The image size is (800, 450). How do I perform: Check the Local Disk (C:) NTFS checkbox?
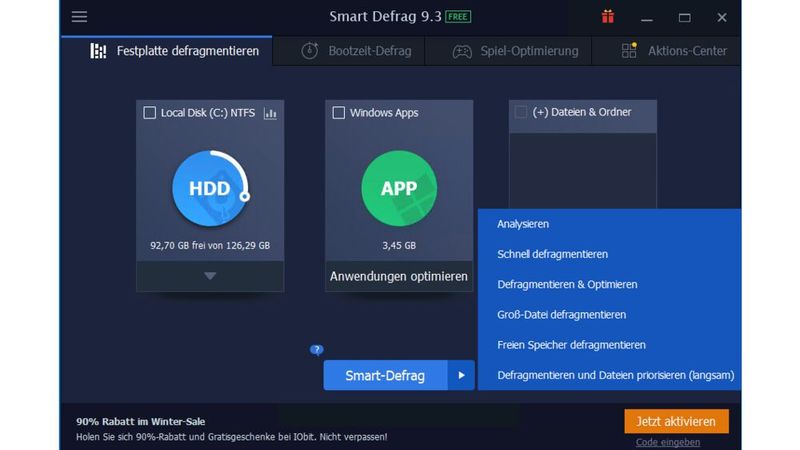coord(149,113)
